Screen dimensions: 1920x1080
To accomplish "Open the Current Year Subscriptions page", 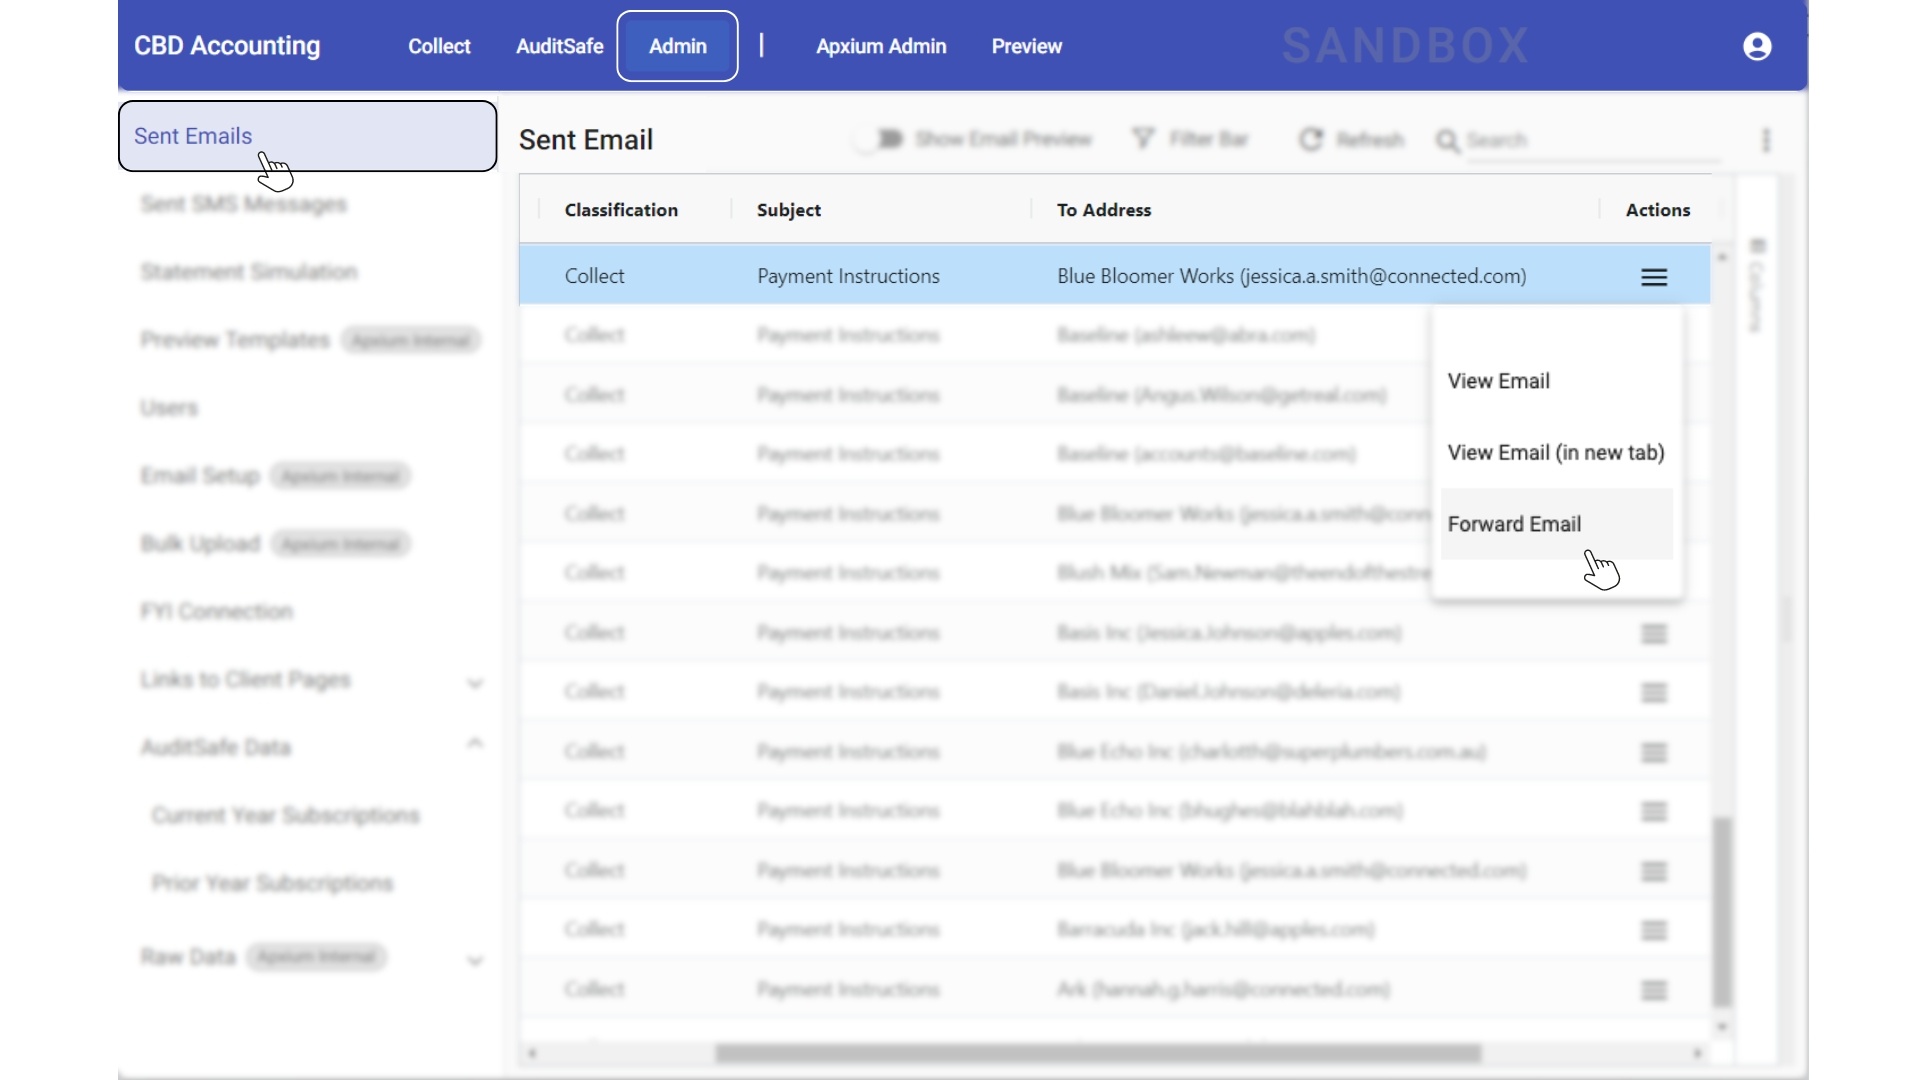I will coord(285,815).
